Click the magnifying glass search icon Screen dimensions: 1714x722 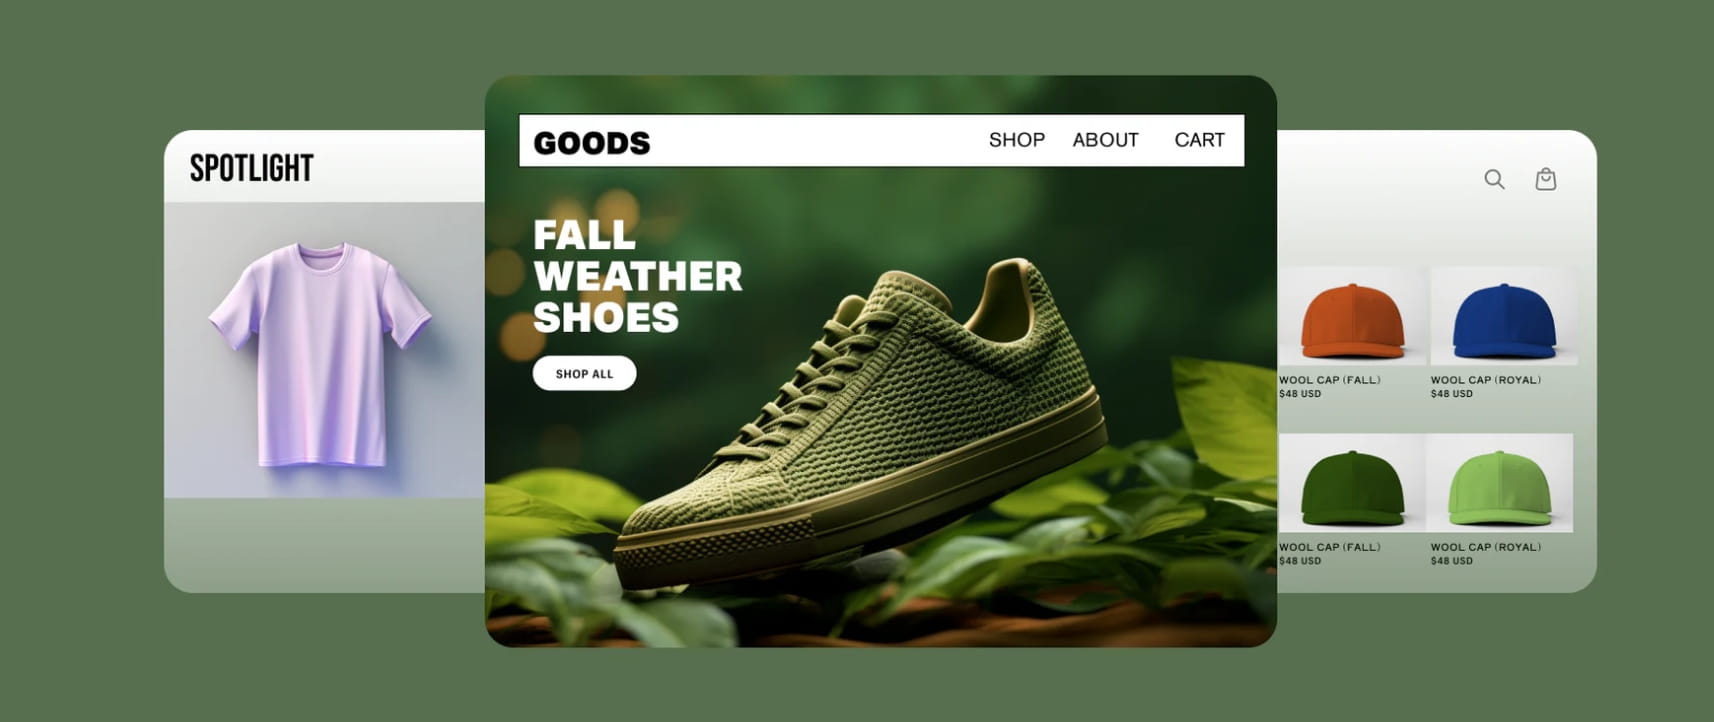tap(1494, 179)
